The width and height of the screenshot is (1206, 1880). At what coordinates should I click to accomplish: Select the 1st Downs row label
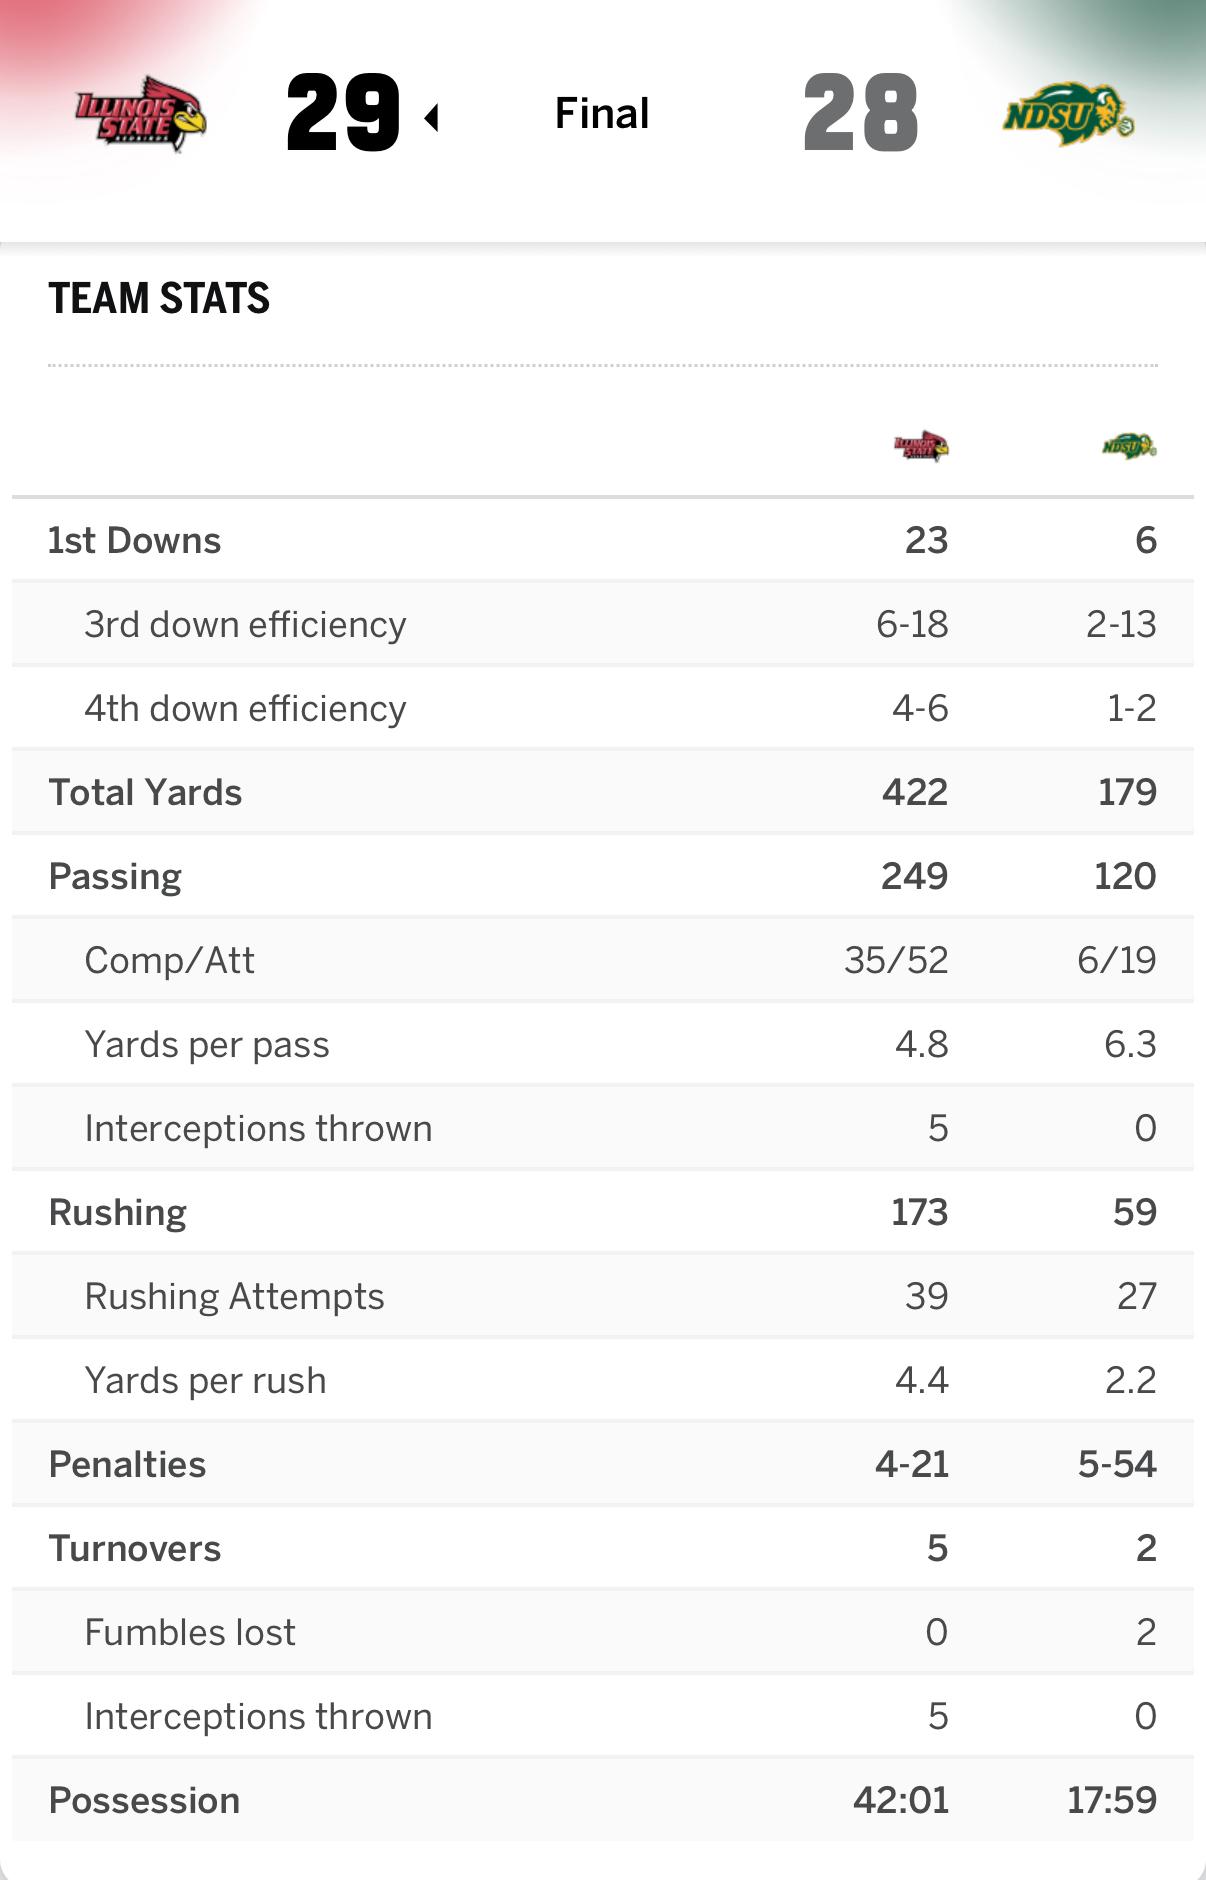coord(135,540)
